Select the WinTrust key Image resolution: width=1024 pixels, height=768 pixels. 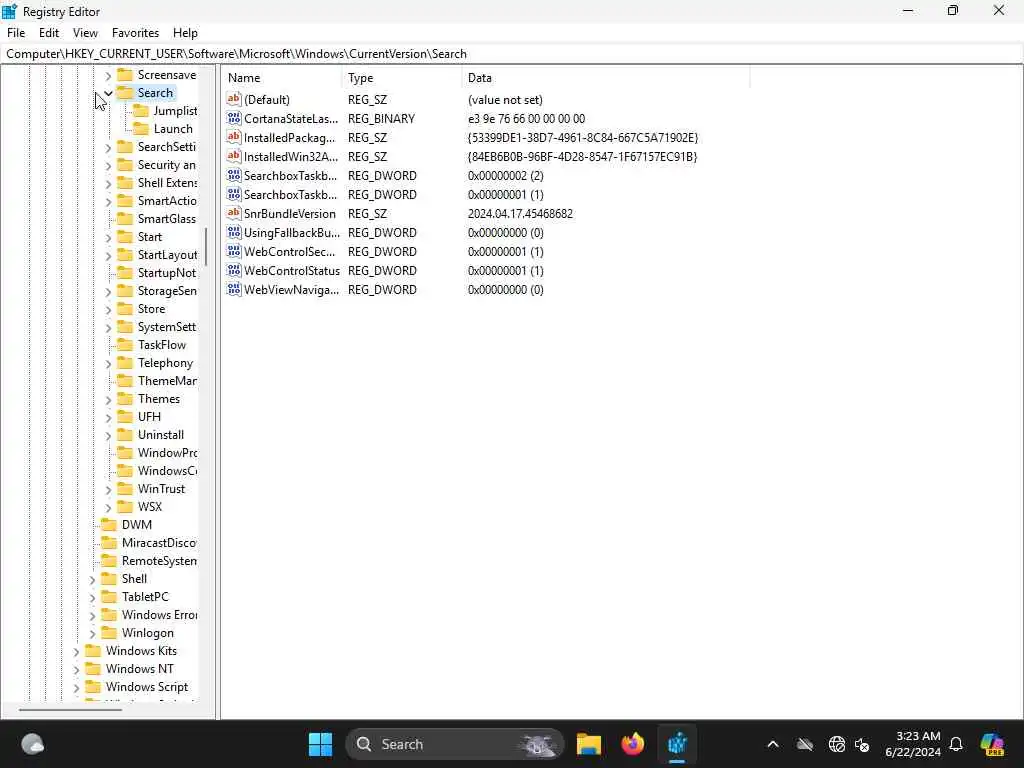point(161,488)
